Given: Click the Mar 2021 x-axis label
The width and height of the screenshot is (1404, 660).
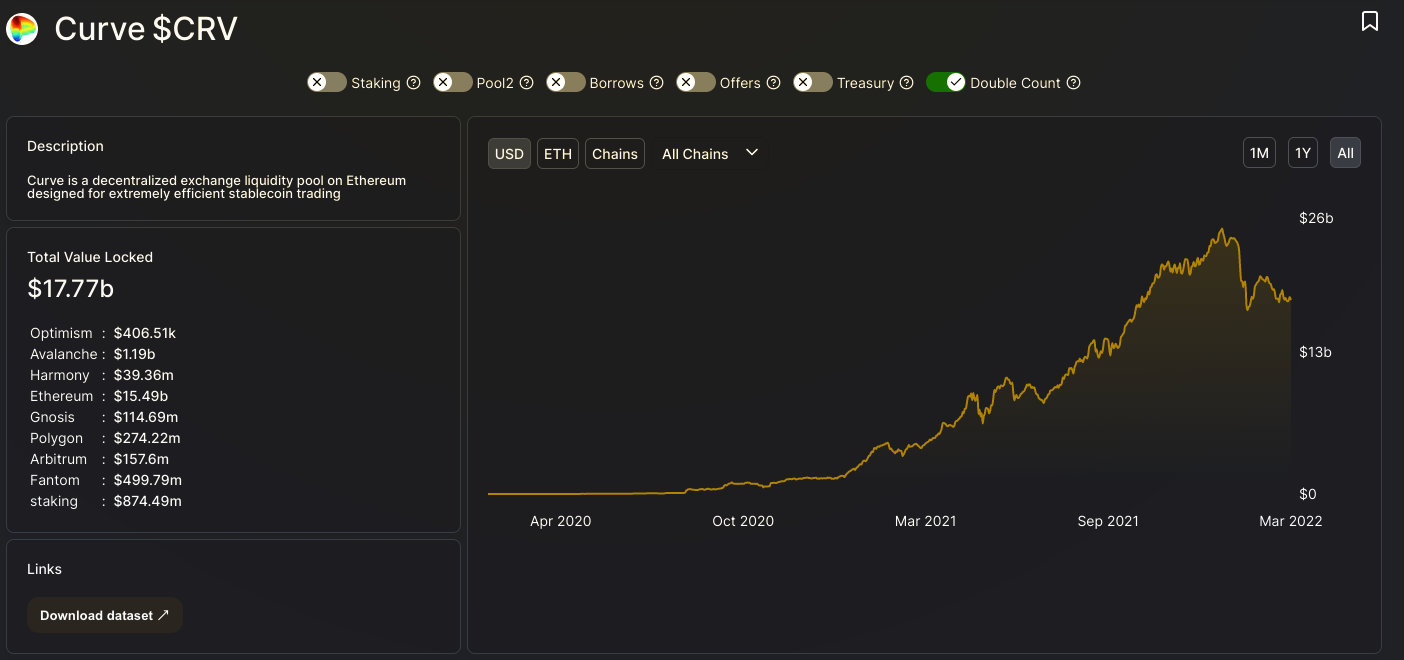Looking at the screenshot, I should point(925,521).
